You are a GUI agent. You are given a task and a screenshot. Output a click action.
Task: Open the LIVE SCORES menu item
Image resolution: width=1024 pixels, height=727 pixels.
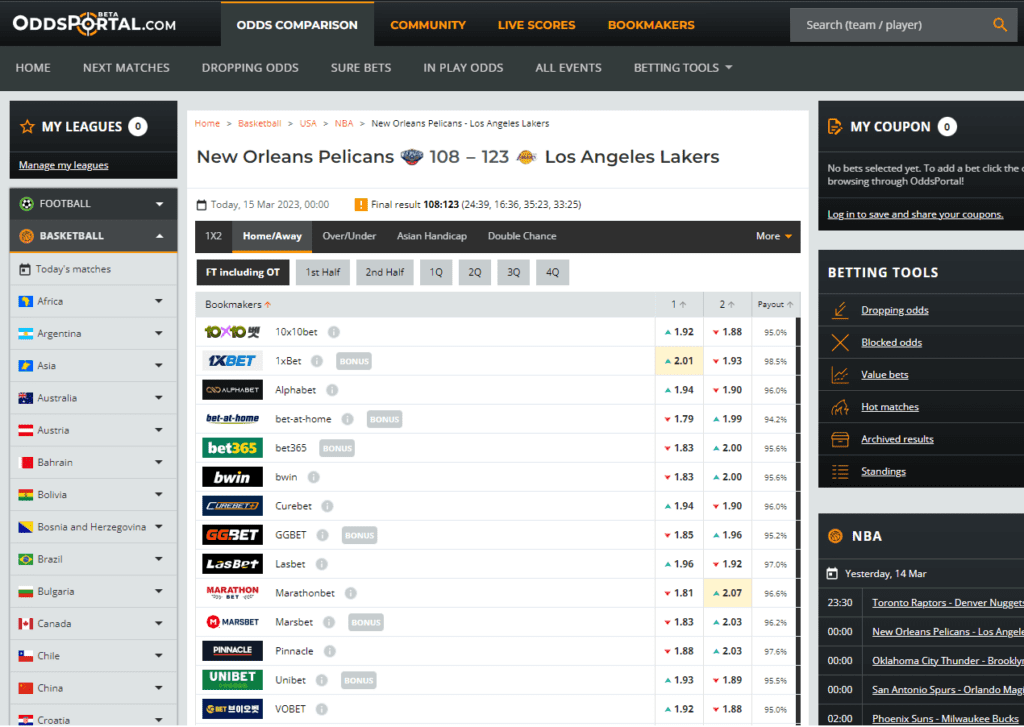(536, 24)
